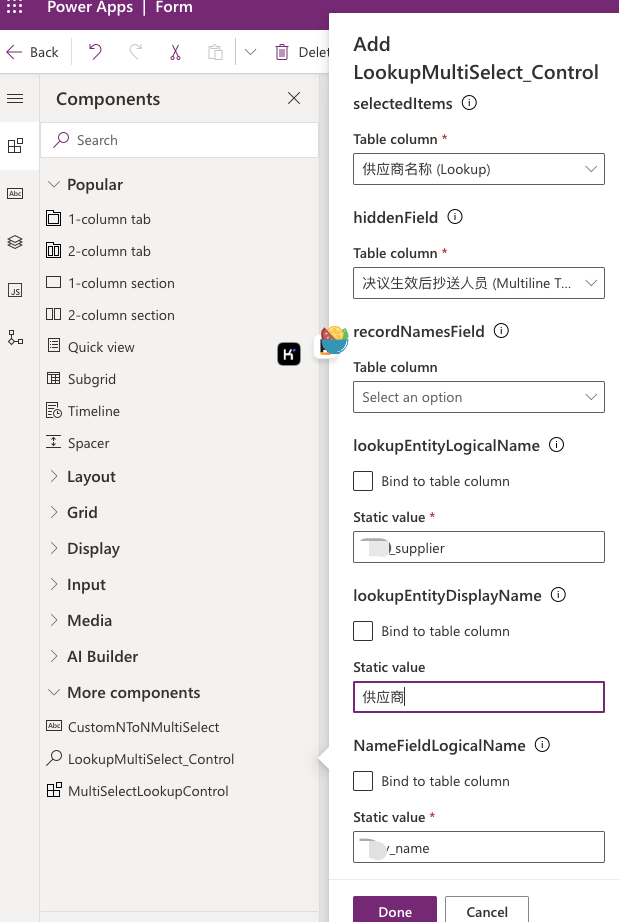Select the layers icon in the sidebar

click(x=15, y=242)
